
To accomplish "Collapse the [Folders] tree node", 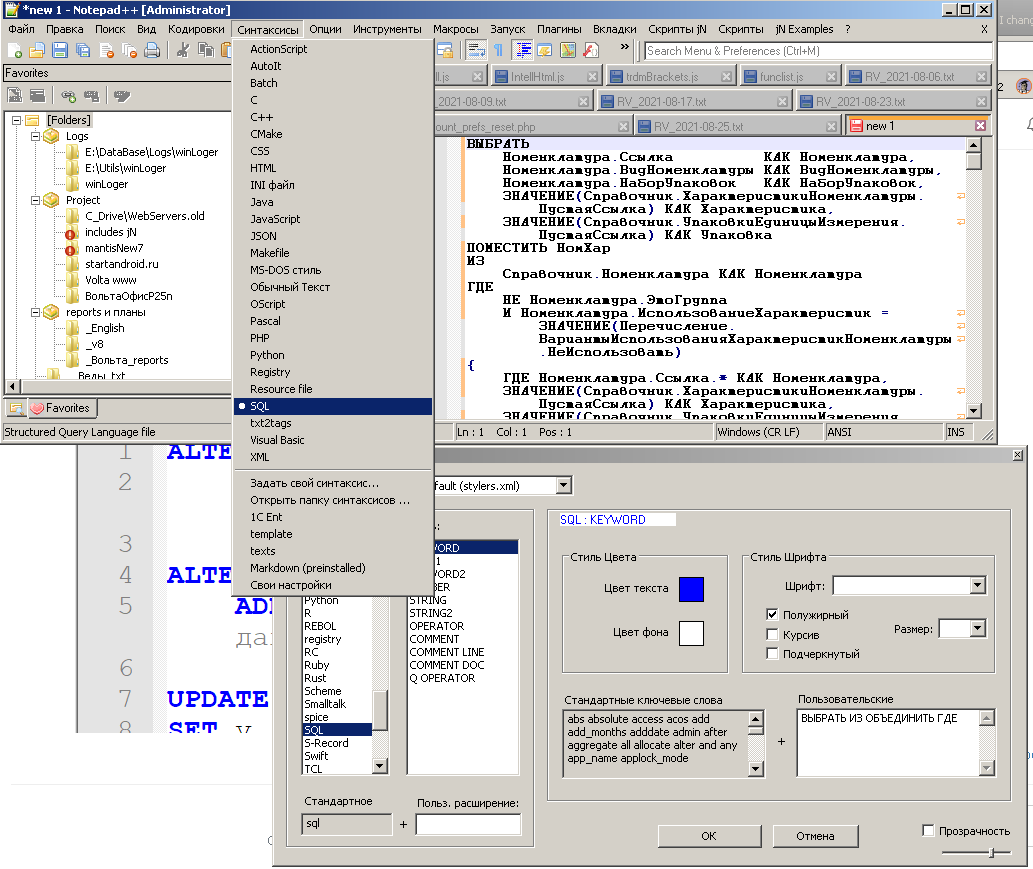I will pyautogui.click(x=16, y=120).
